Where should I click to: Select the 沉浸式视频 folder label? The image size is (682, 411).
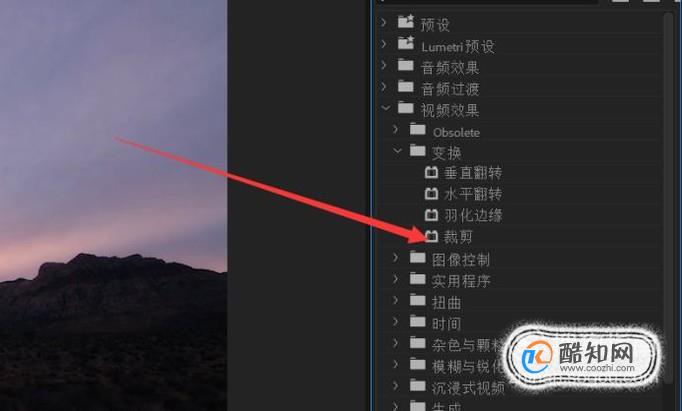[x=468, y=388]
